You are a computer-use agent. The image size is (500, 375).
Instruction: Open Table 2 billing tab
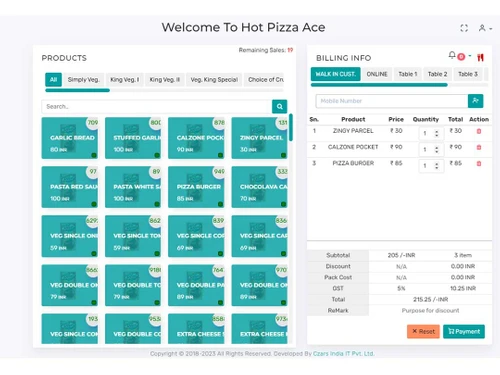click(x=437, y=74)
